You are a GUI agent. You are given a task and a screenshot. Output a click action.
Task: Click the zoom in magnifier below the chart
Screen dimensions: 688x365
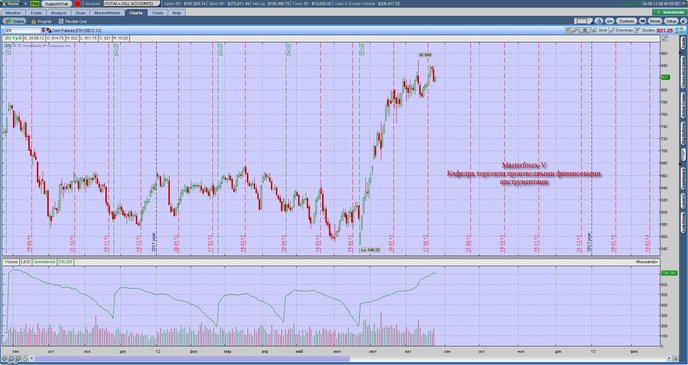click(12, 359)
